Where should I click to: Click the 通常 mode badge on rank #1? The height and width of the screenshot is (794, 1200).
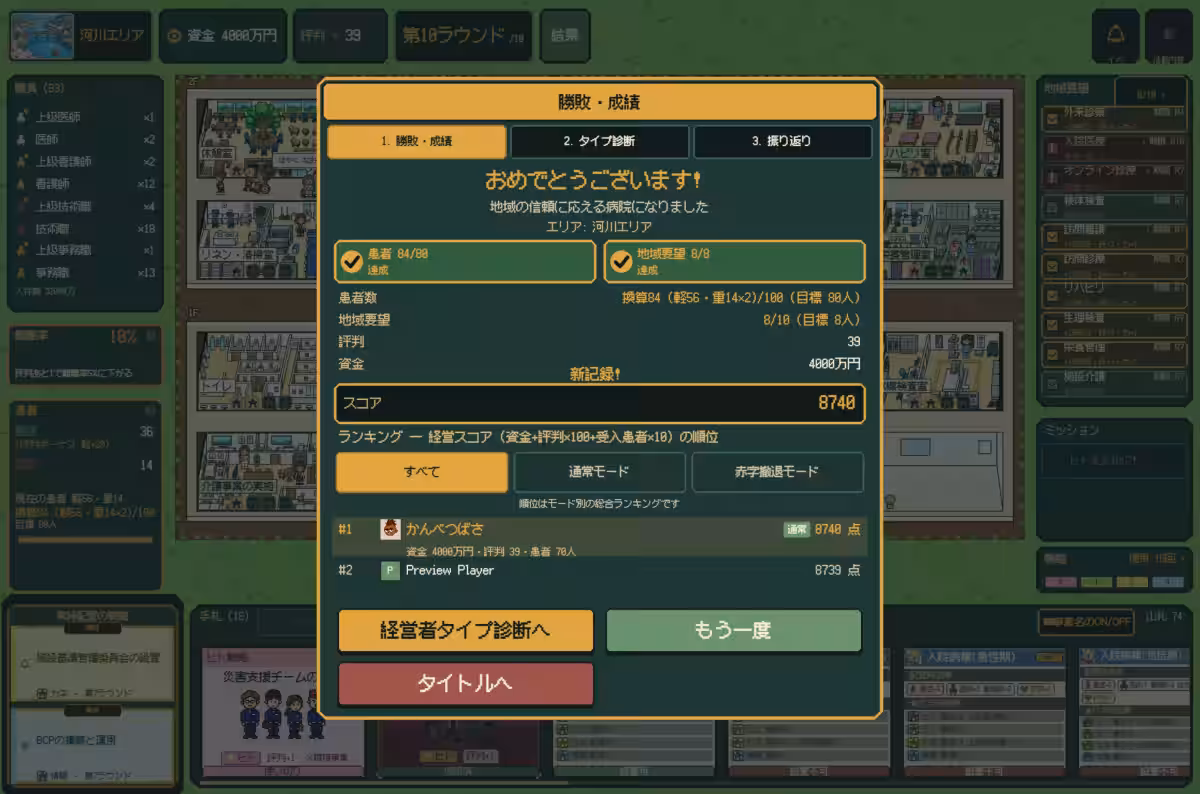[x=796, y=529]
